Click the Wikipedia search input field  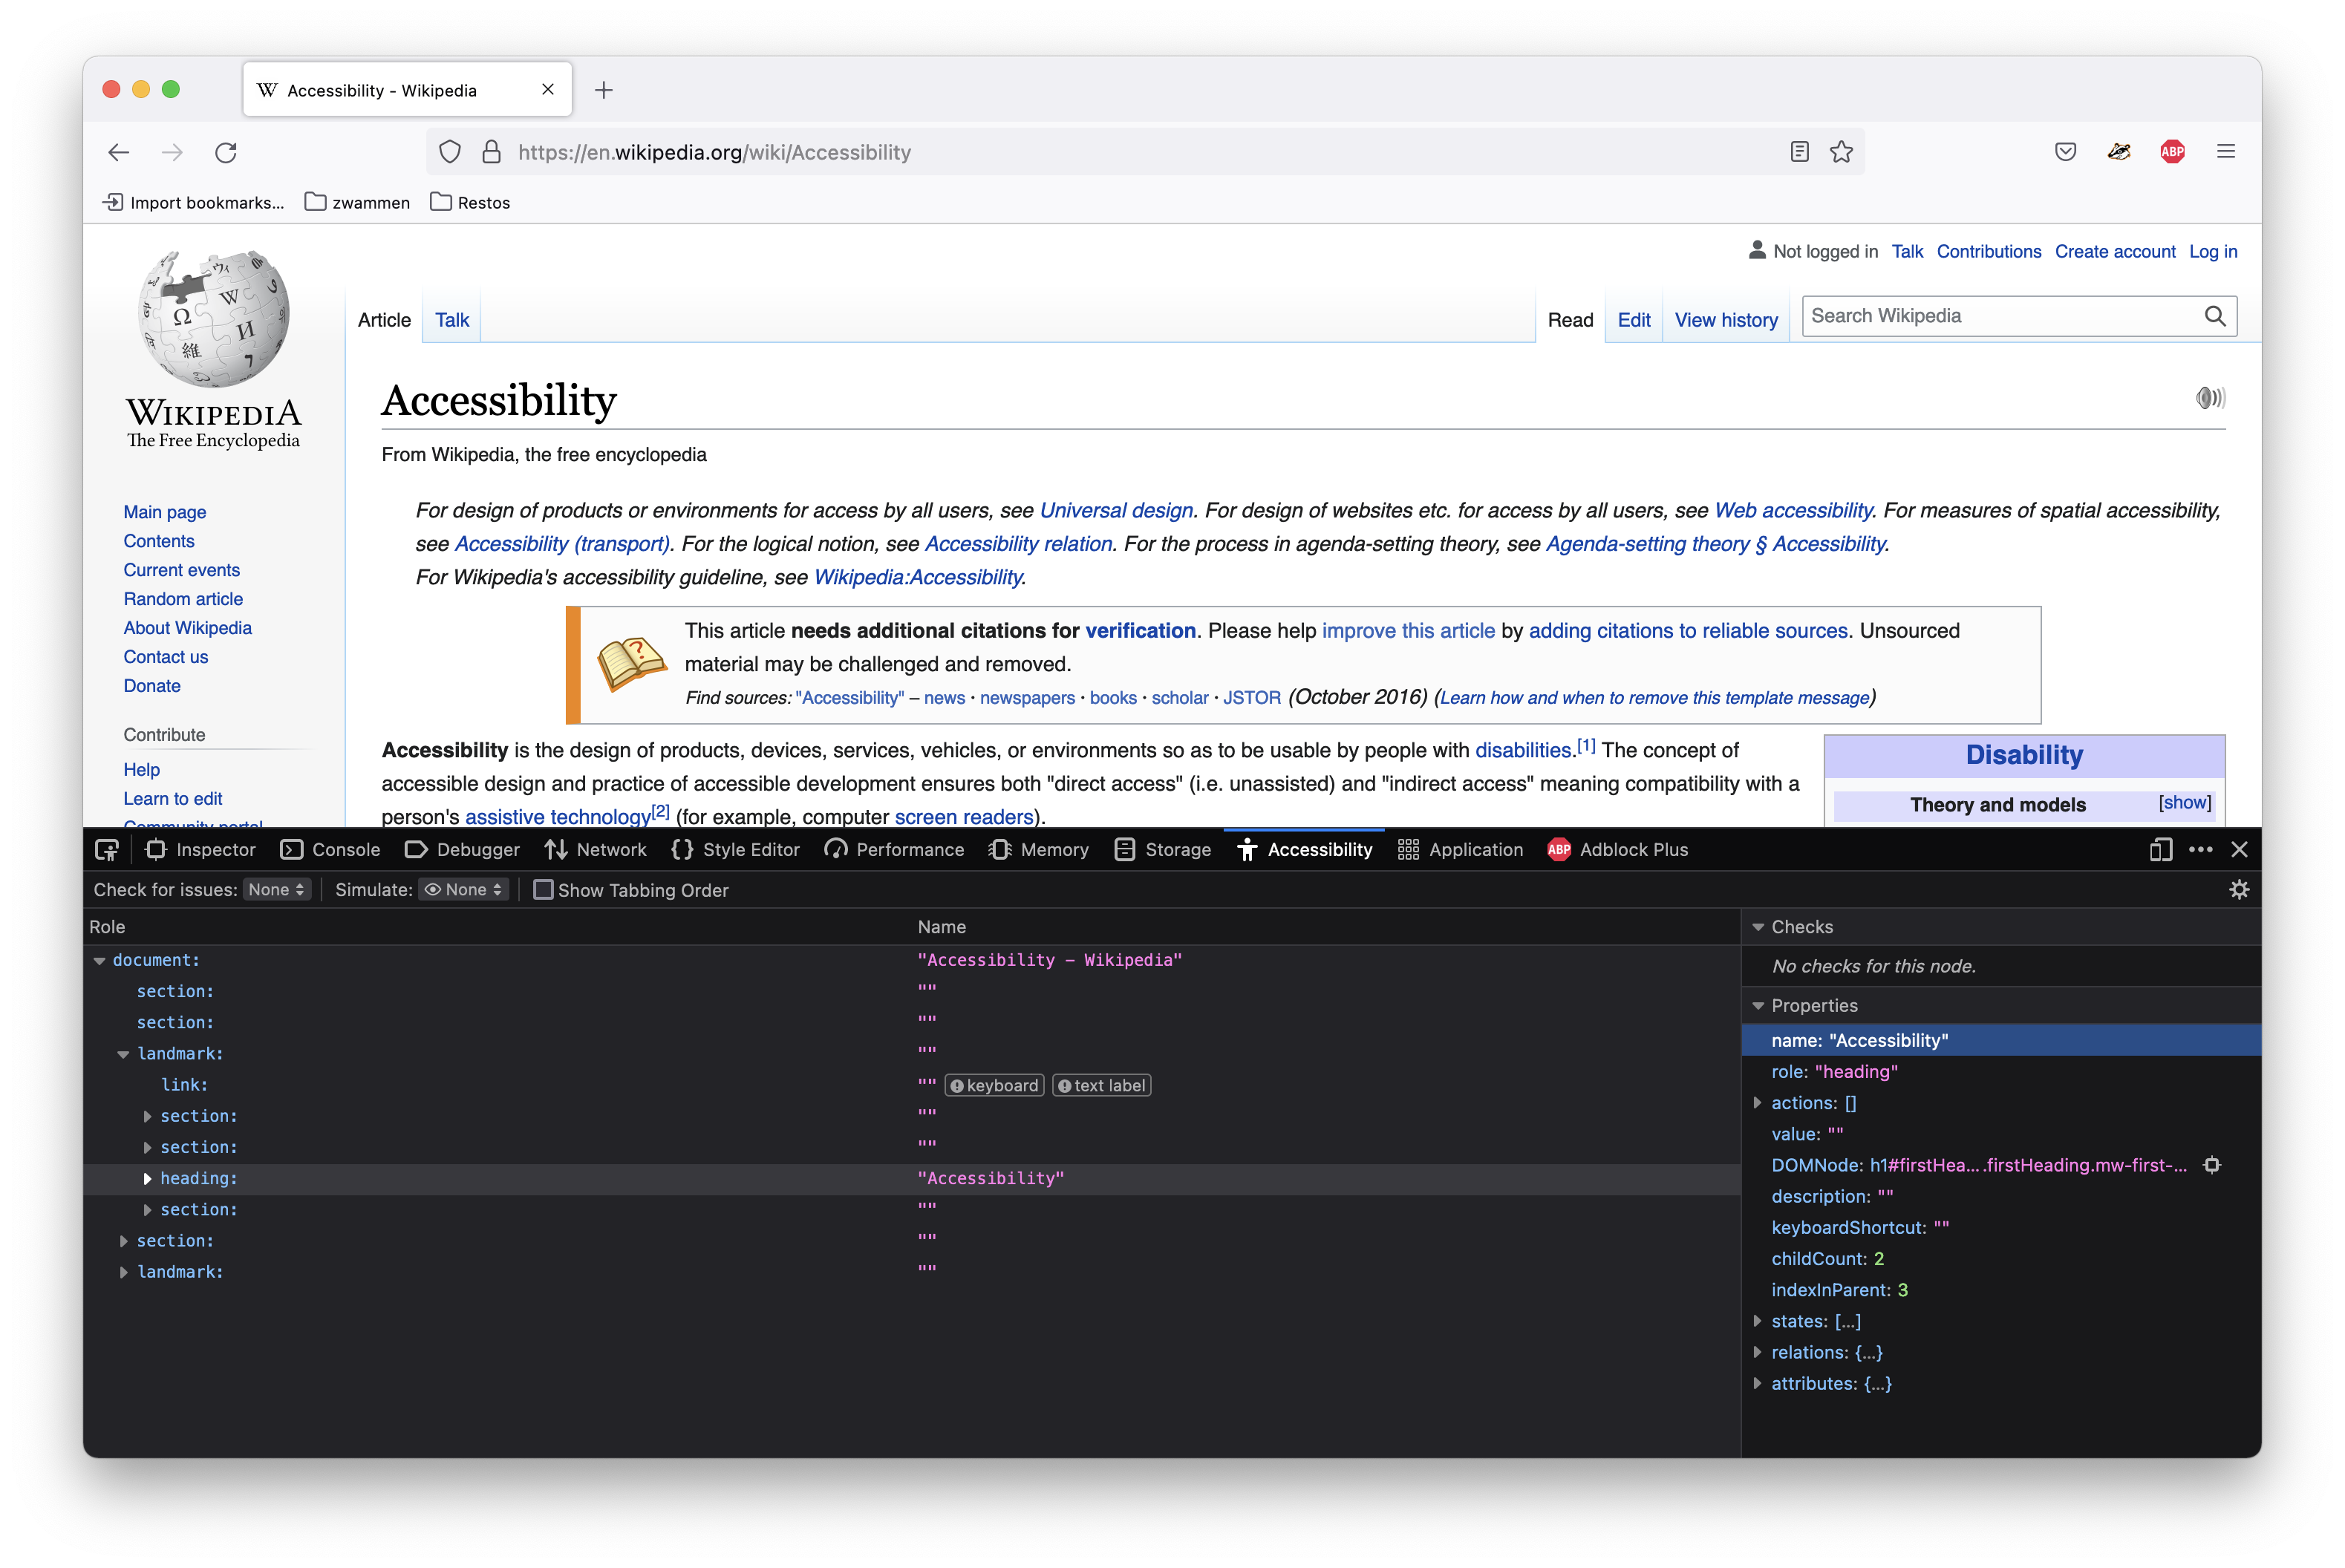(2000, 317)
